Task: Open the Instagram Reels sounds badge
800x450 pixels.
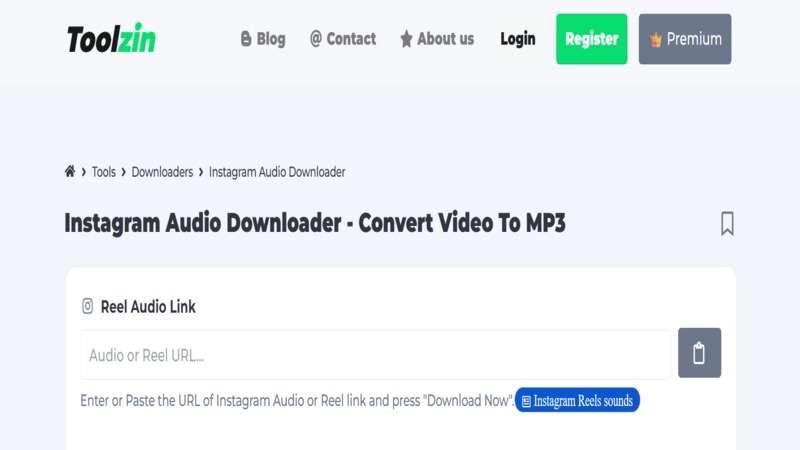Action: [x=577, y=400]
